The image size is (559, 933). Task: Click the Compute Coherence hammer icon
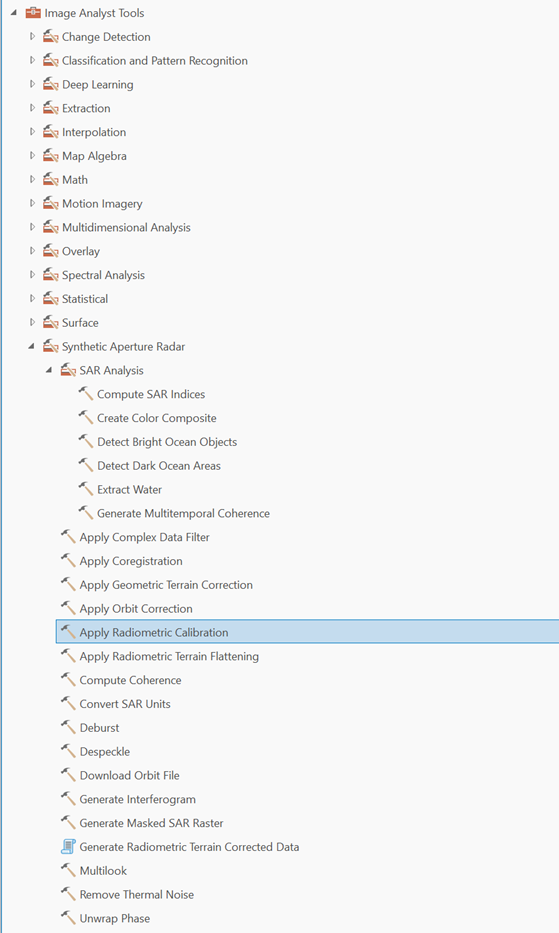pyautogui.click(x=68, y=679)
